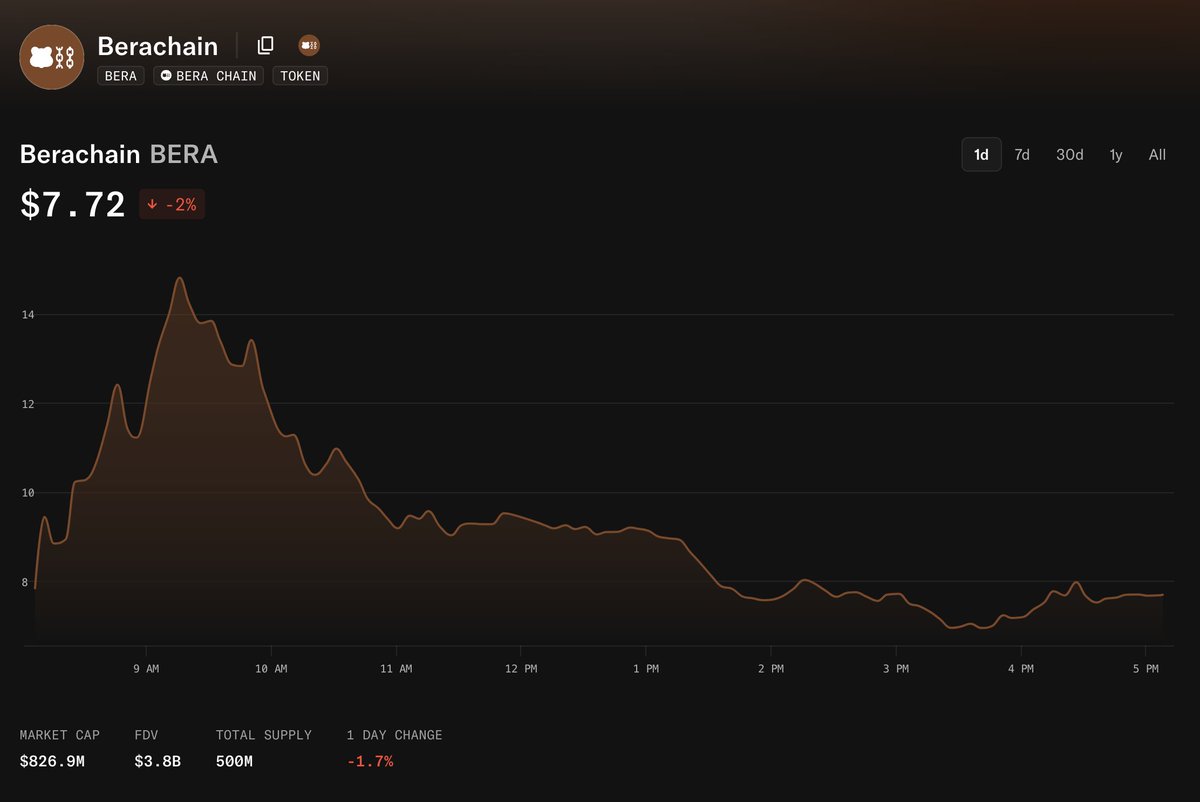Screen dimensions: 1200x802
Task: Click the 12 PM time axis label
Action: tap(520, 668)
